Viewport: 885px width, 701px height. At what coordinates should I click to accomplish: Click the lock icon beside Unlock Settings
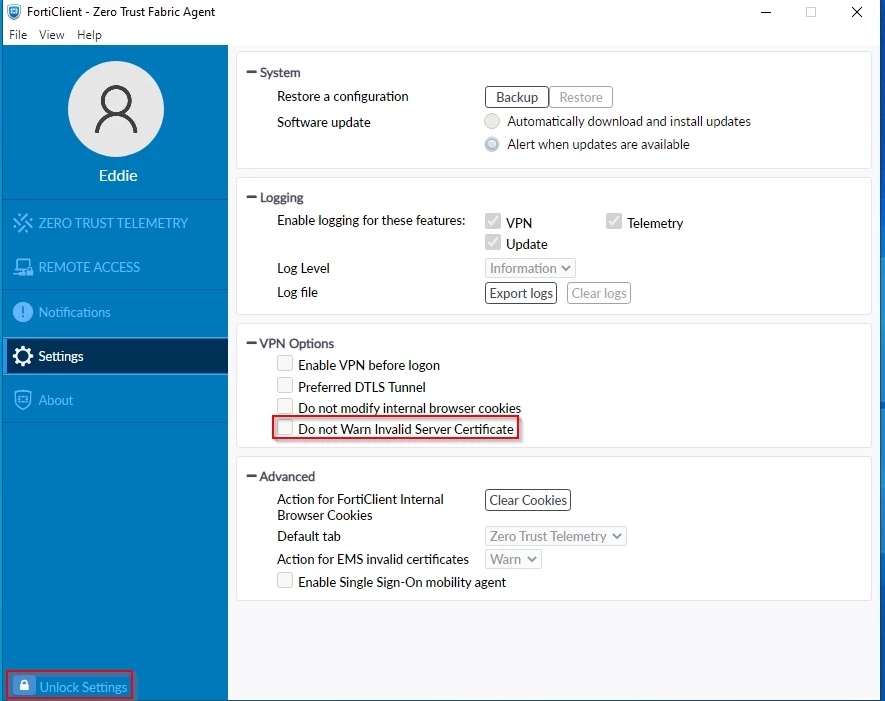point(24,686)
